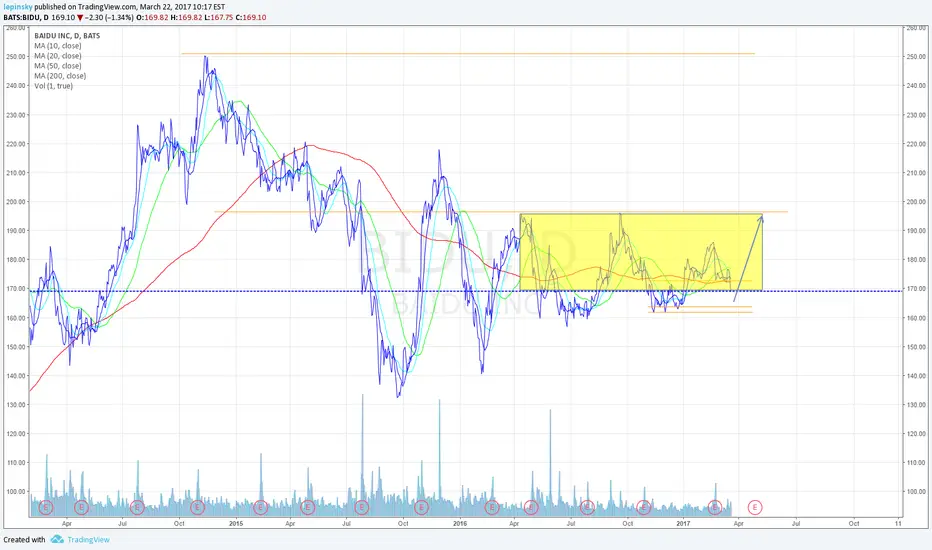
Task: Click the red down-triangle price change icon
Action: pos(80,18)
